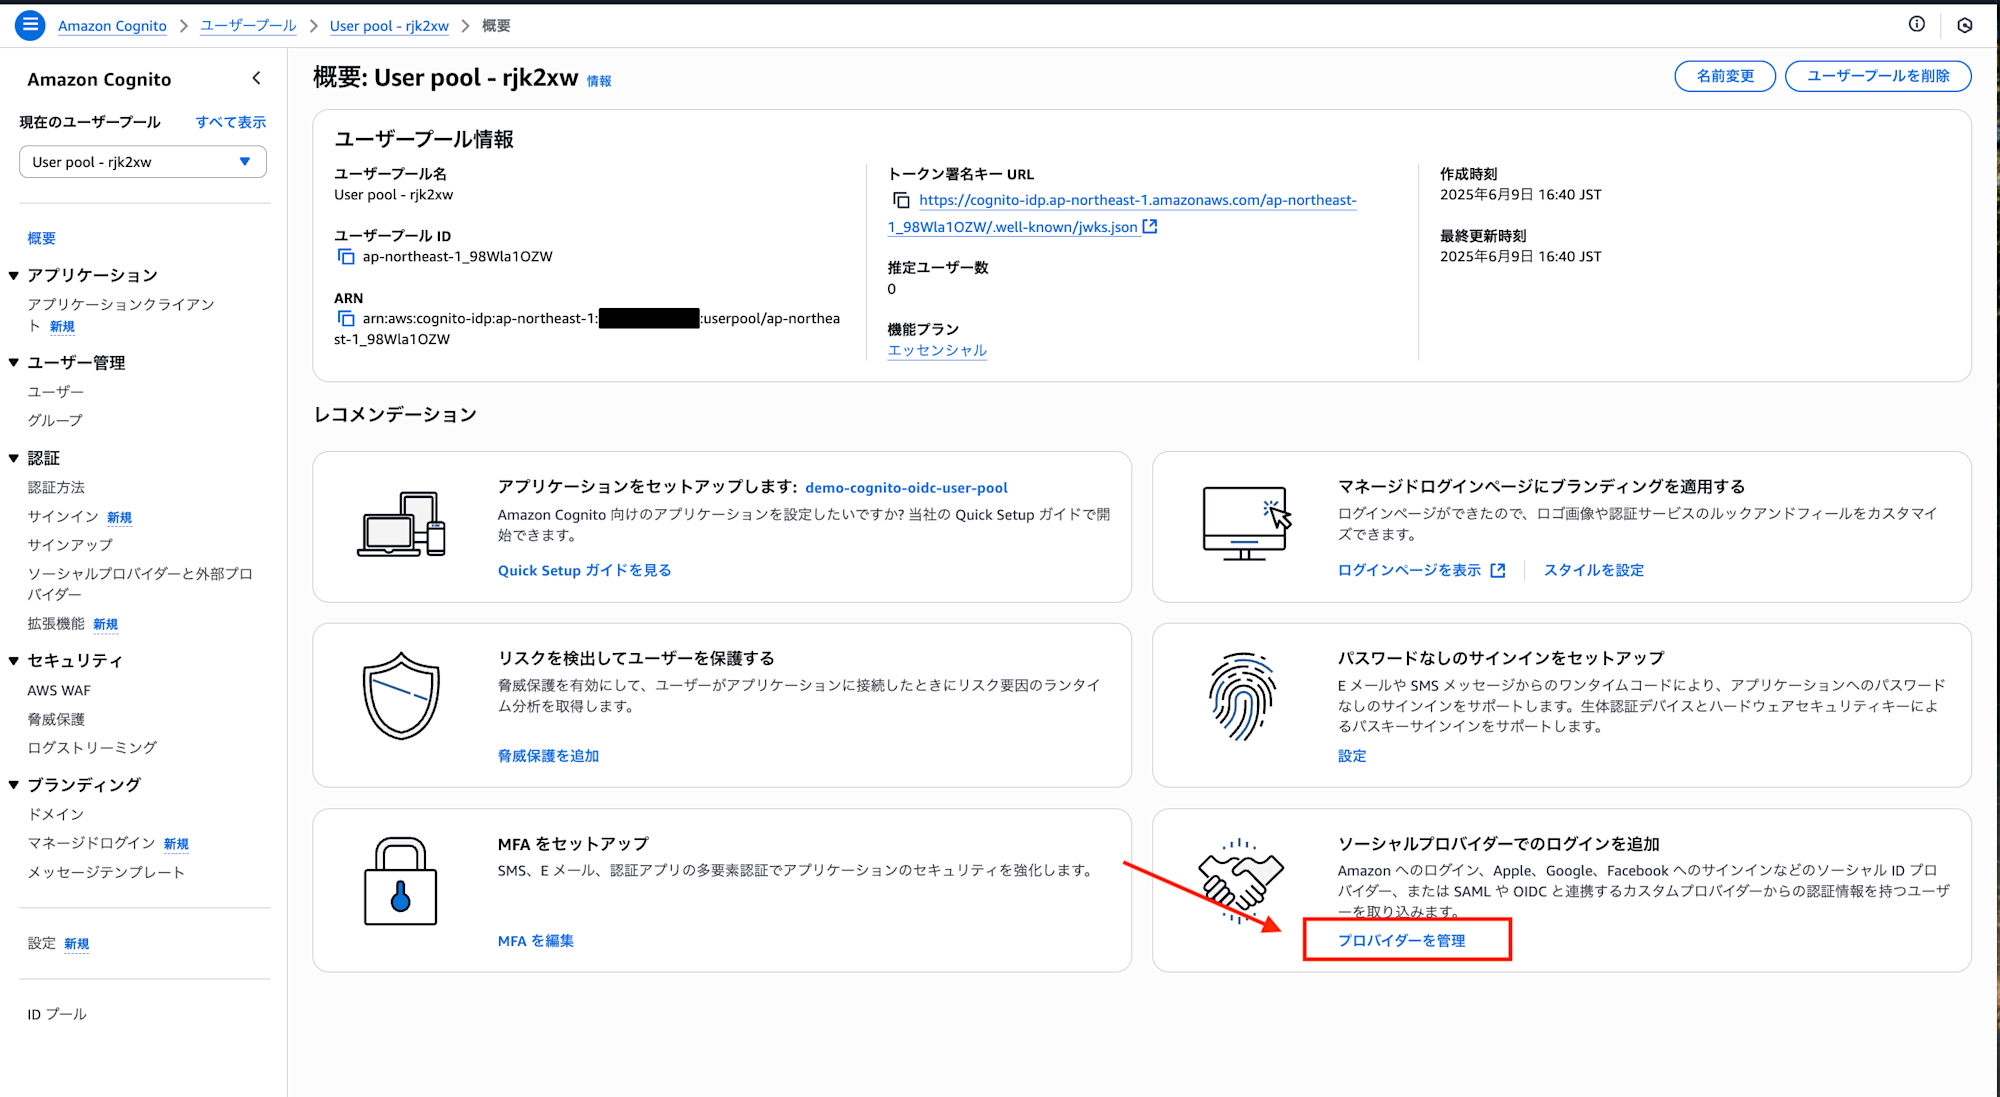
Task: Click the 名前変更 button
Action: [x=1725, y=76]
